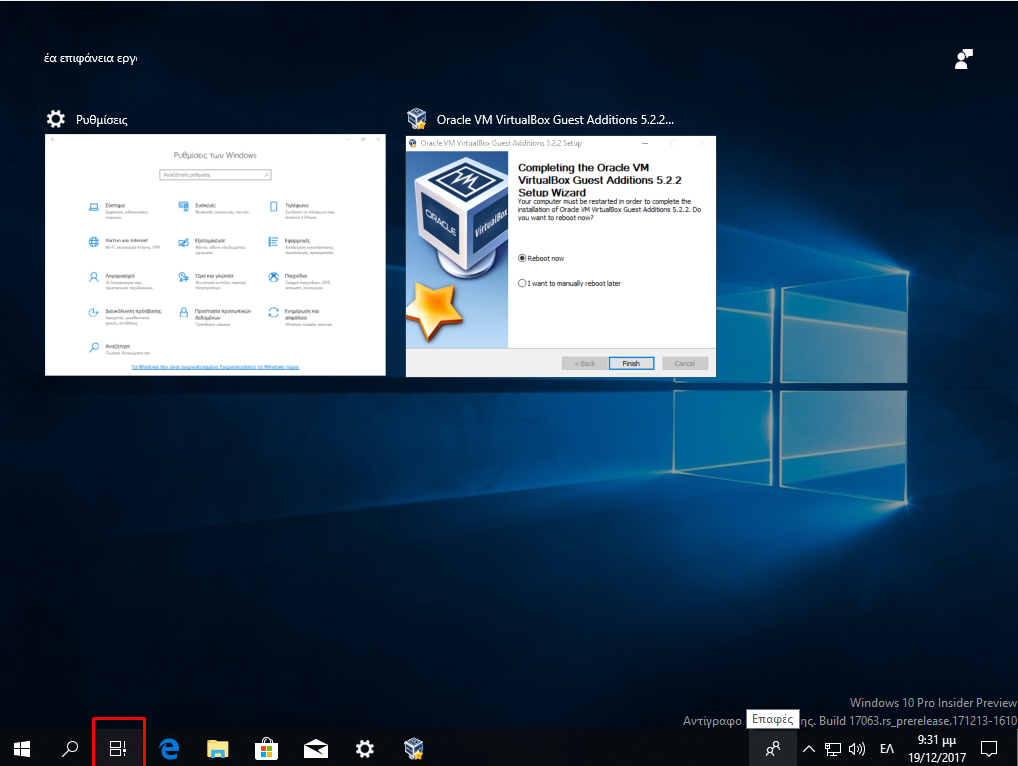
Task: Open File Explorer from the taskbar
Action: coord(217,749)
